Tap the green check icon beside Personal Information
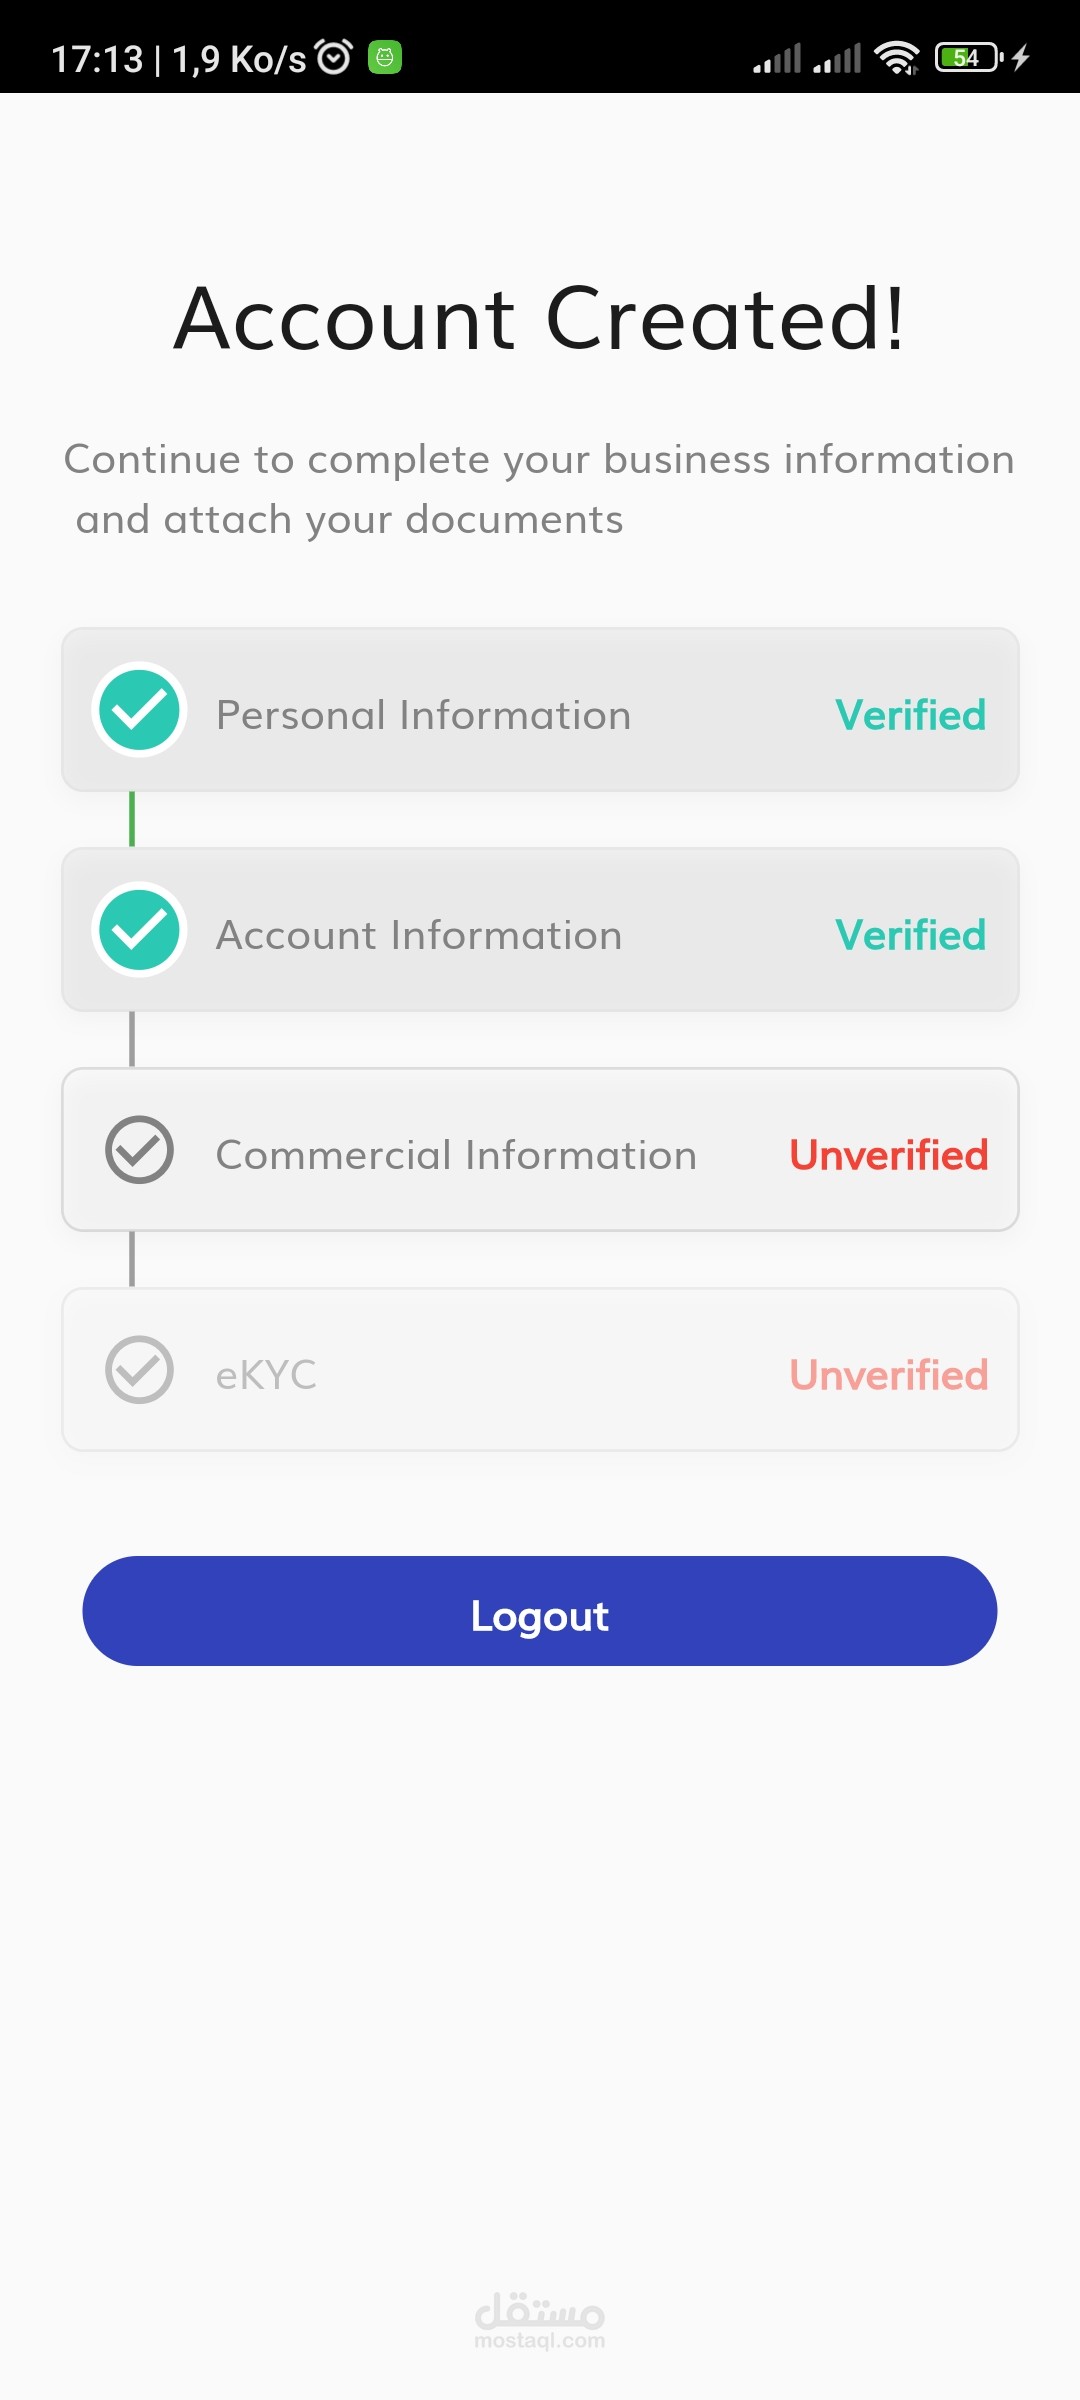This screenshot has width=1080, height=2400. coord(139,710)
